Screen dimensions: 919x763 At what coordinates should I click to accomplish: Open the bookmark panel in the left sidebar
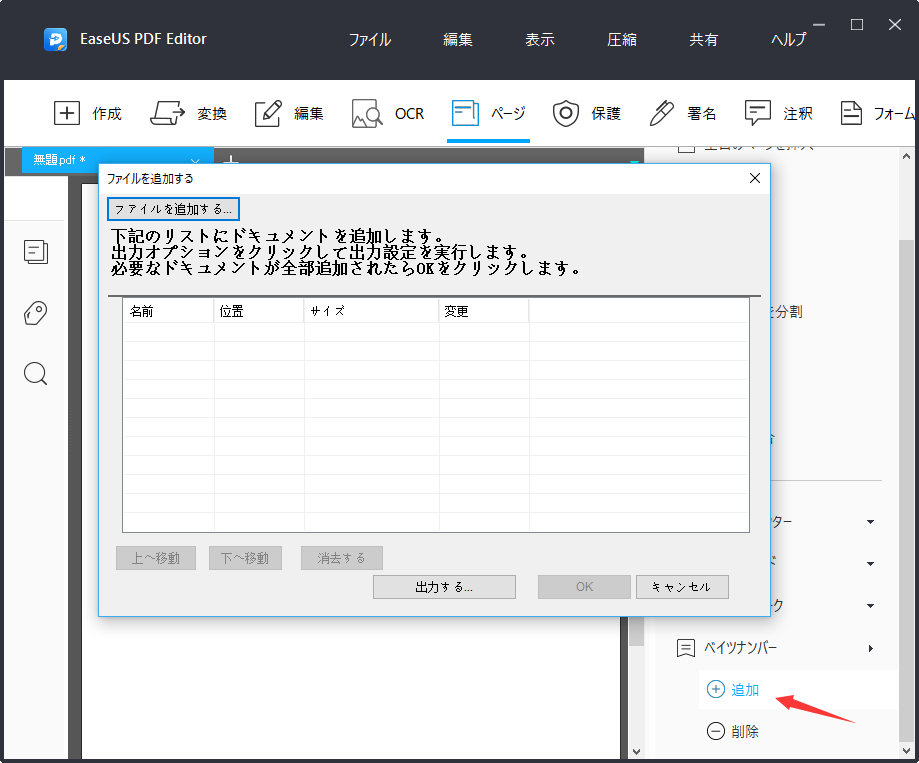pyautogui.click(x=35, y=313)
